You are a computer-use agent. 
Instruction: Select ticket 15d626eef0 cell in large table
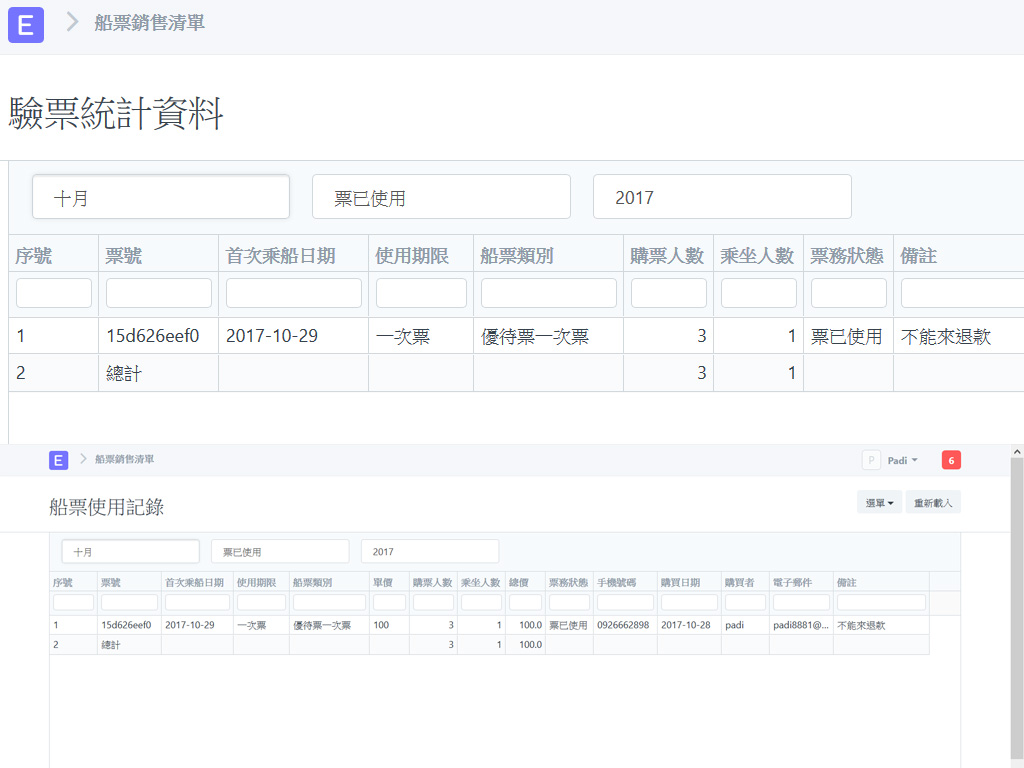tap(153, 337)
